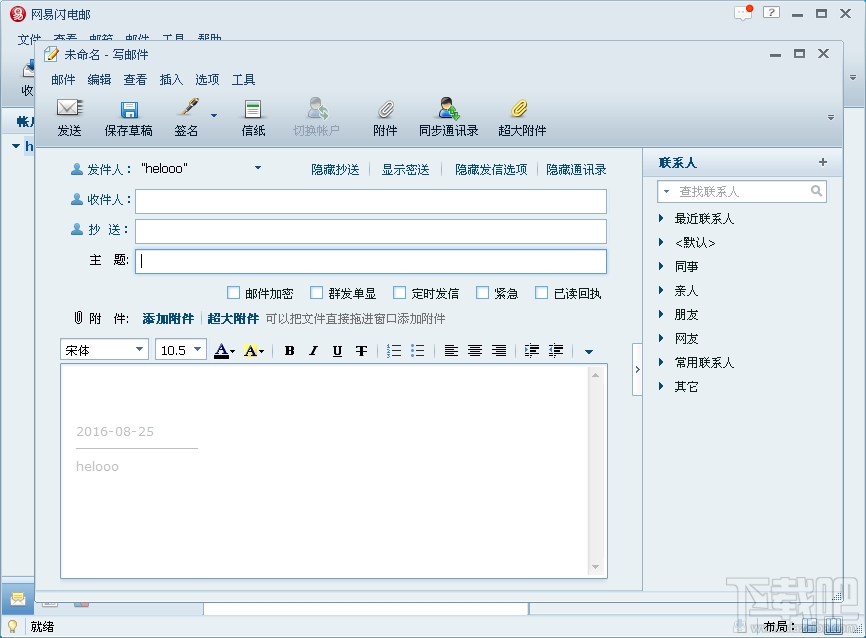Click 隐藏发信选项 link
The image size is (866, 638).
coord(491,170)
